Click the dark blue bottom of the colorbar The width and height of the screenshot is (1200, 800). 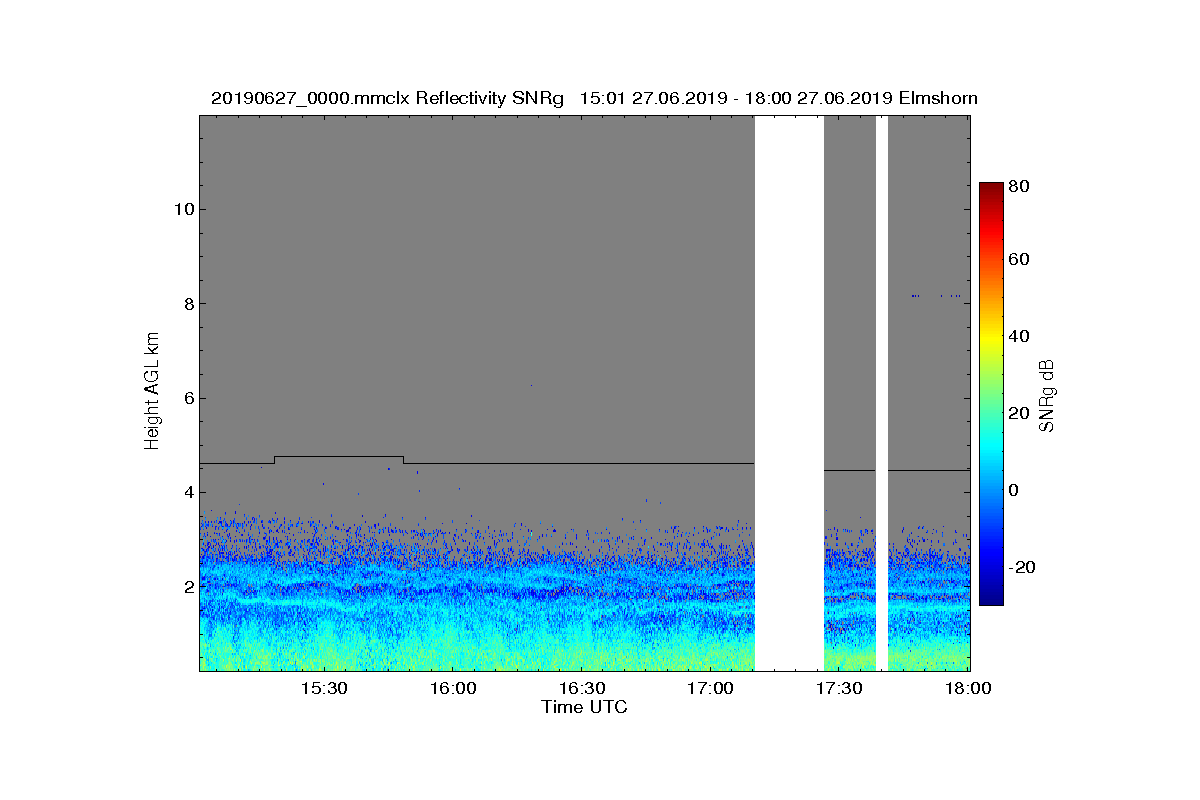990,596
